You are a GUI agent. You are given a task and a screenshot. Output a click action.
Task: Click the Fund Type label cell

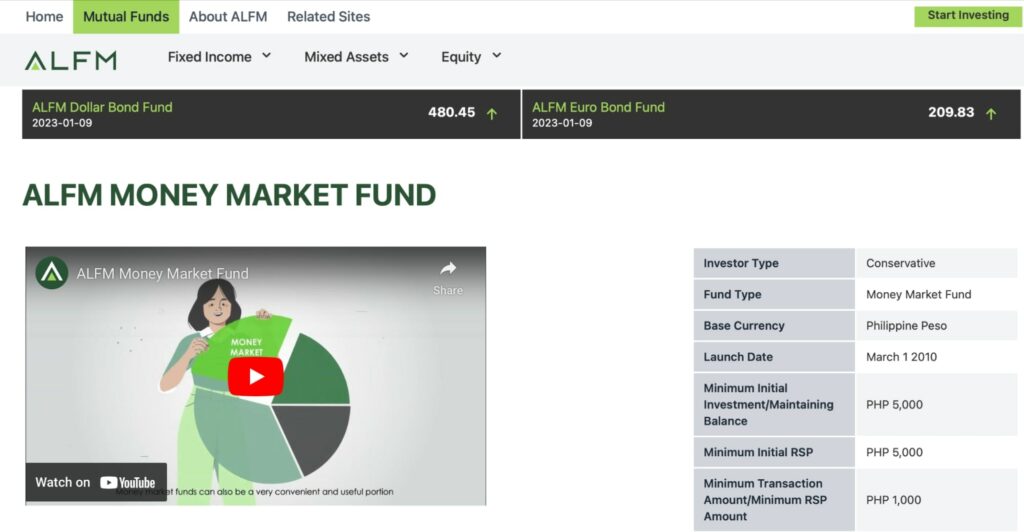[x=774, y=294]
